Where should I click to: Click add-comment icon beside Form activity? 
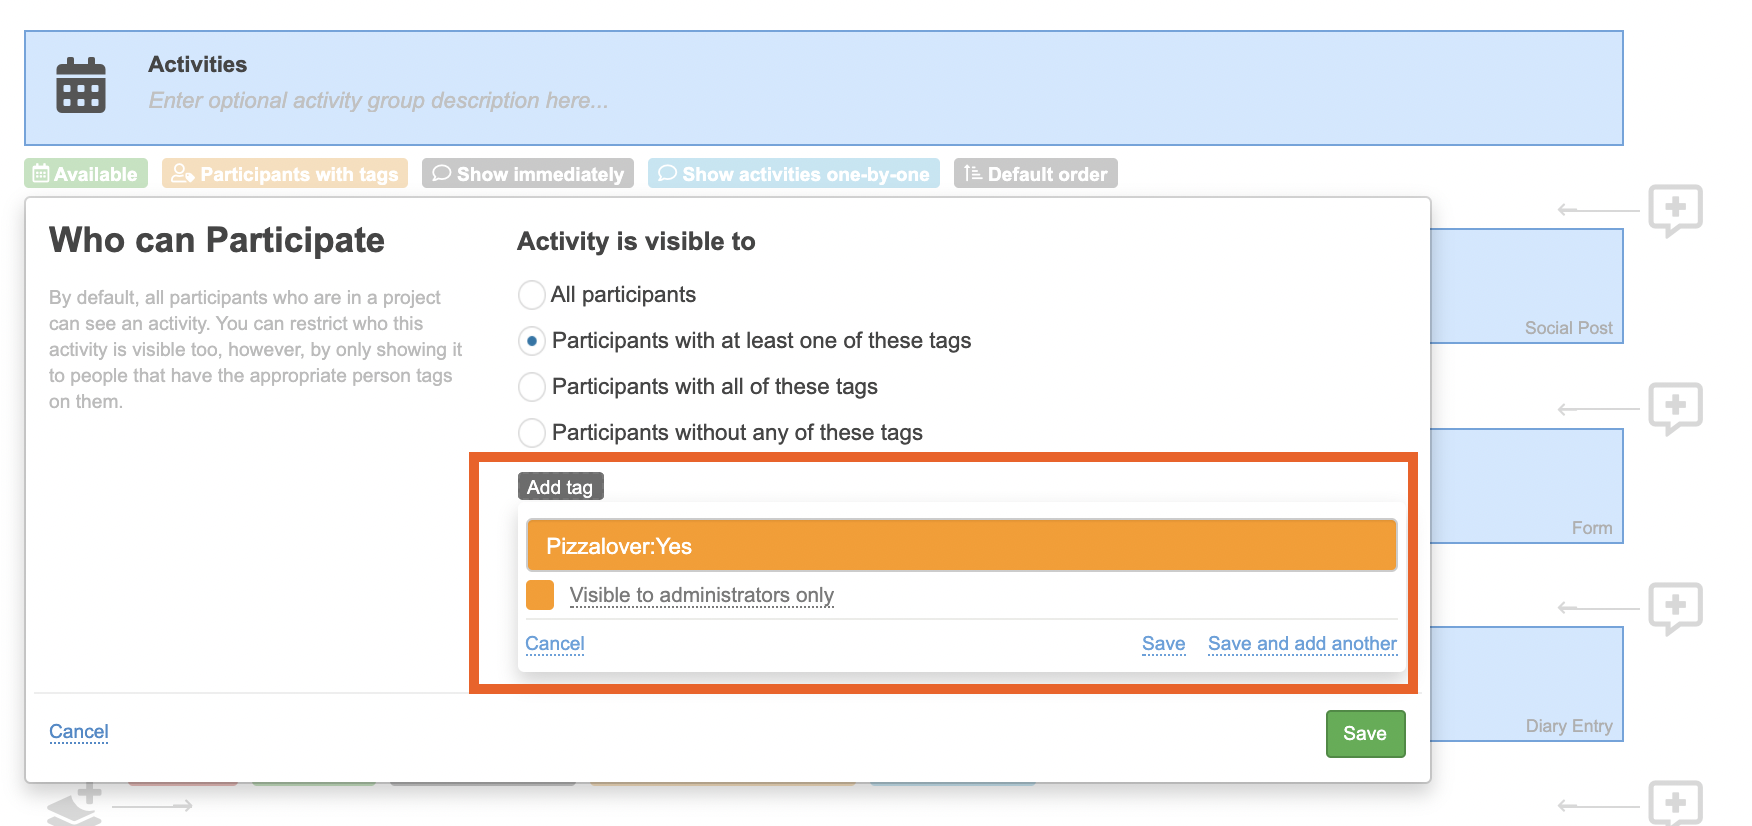pyautogui.click(x=1675, y=408)
